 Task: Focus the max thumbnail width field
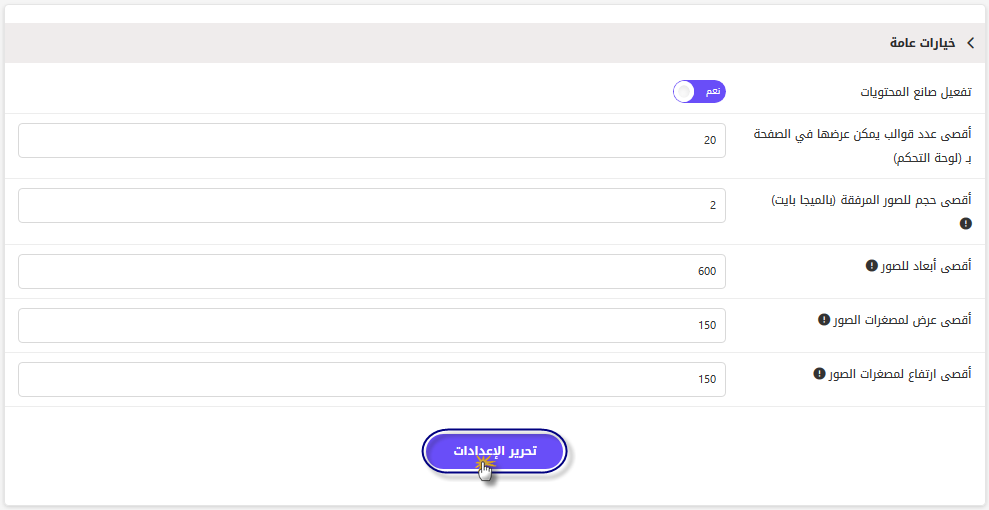[x=372, y=325]
